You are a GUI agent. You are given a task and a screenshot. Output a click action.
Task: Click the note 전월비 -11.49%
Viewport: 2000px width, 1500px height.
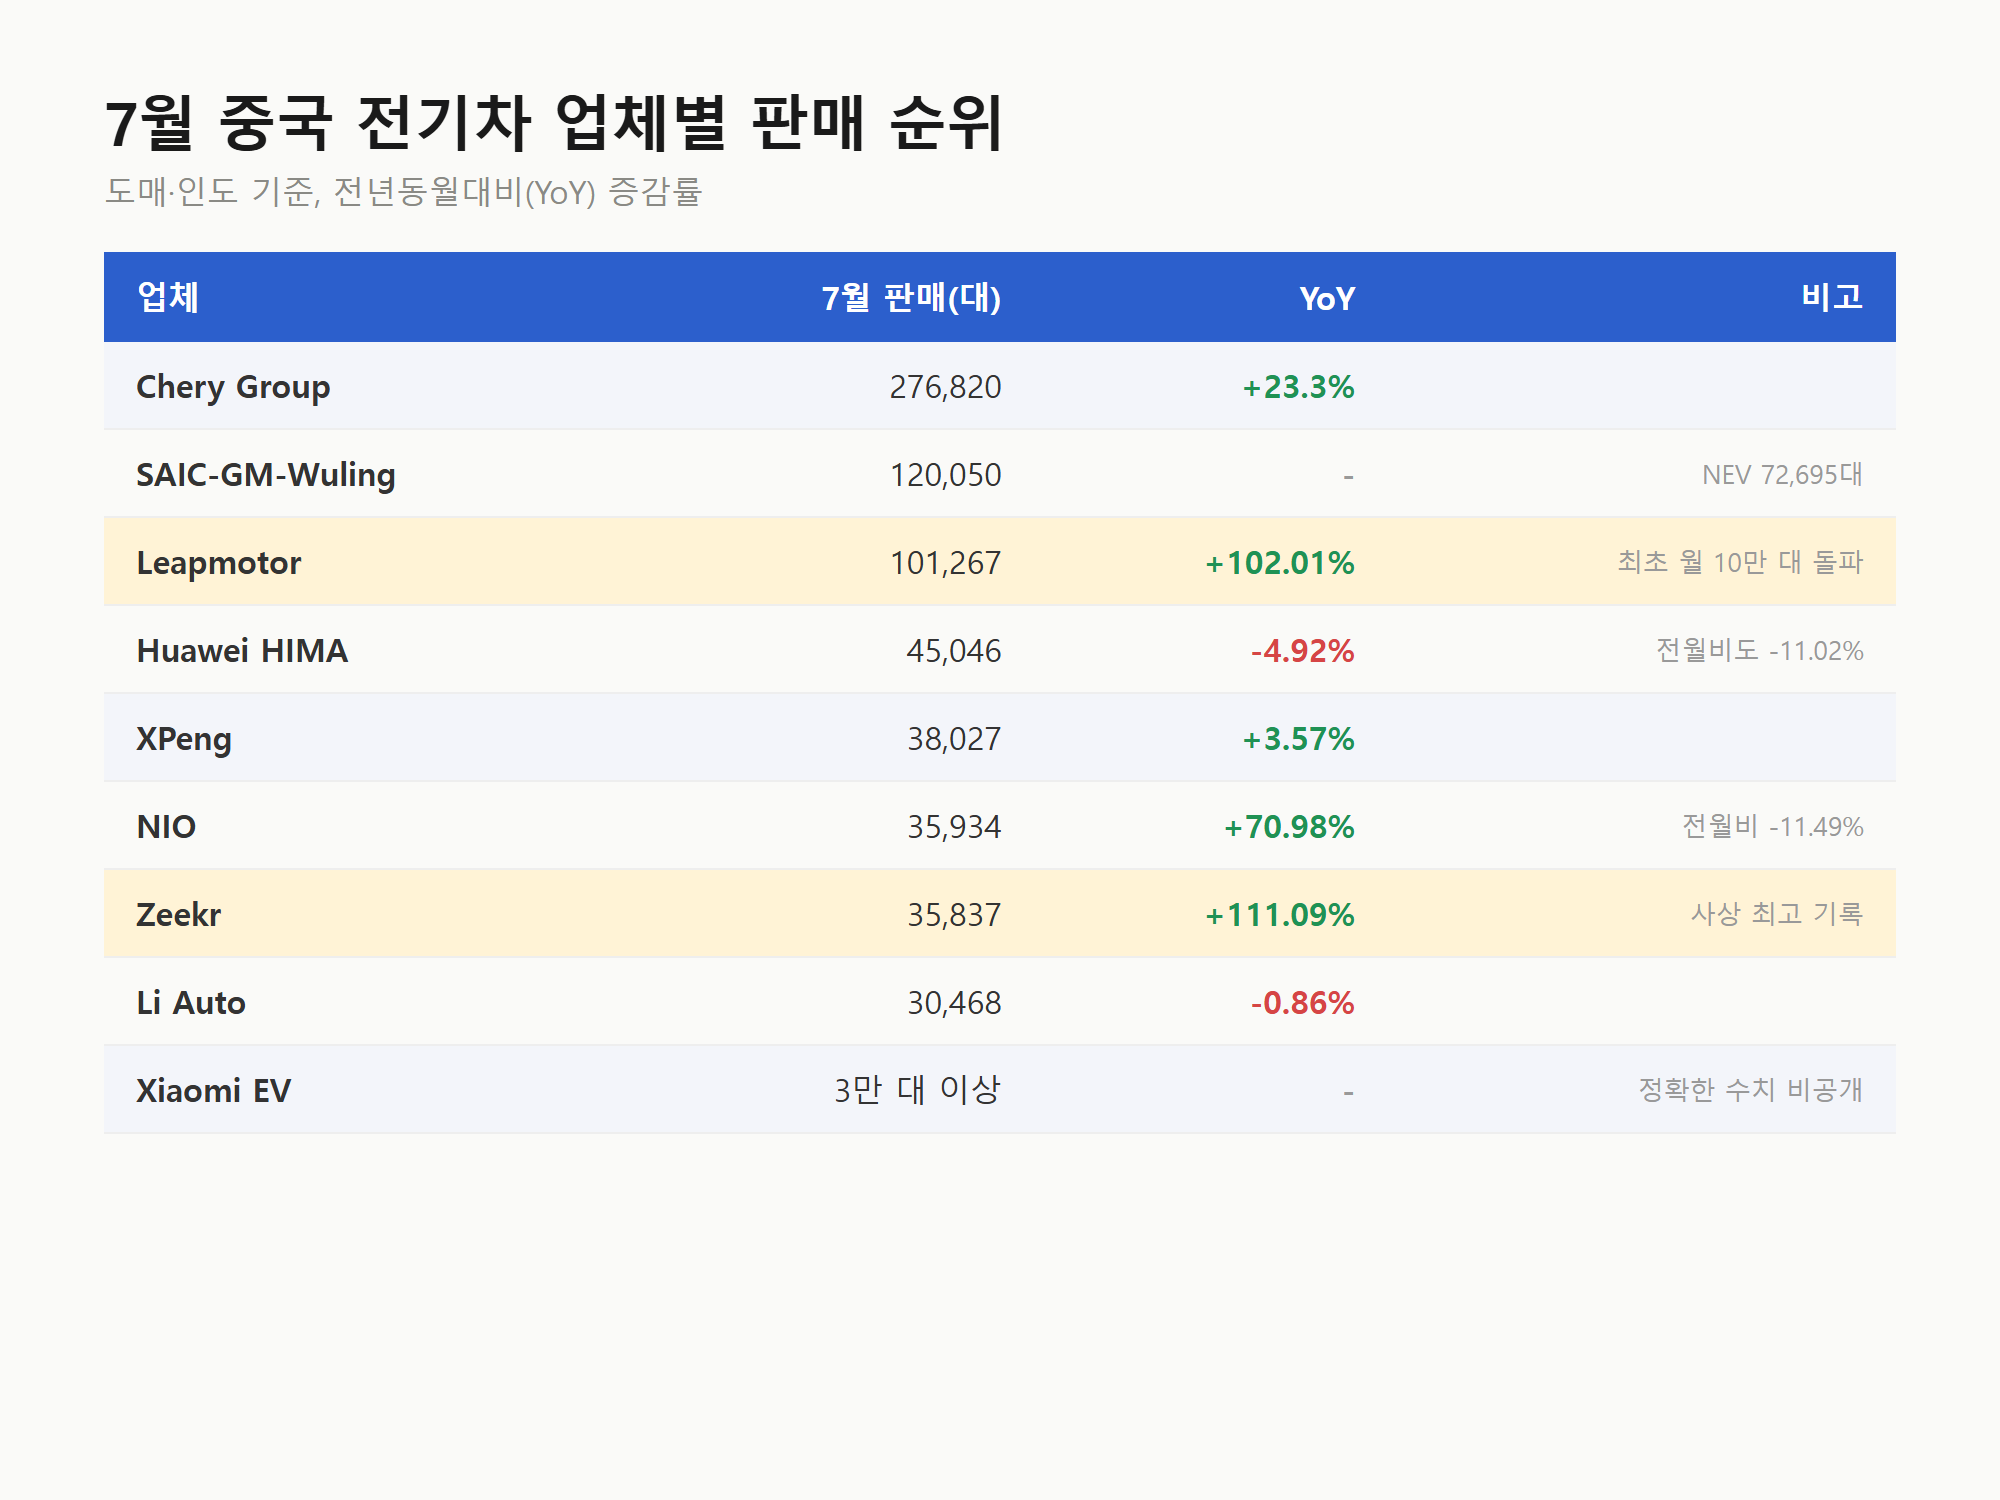coord(1773,826)
